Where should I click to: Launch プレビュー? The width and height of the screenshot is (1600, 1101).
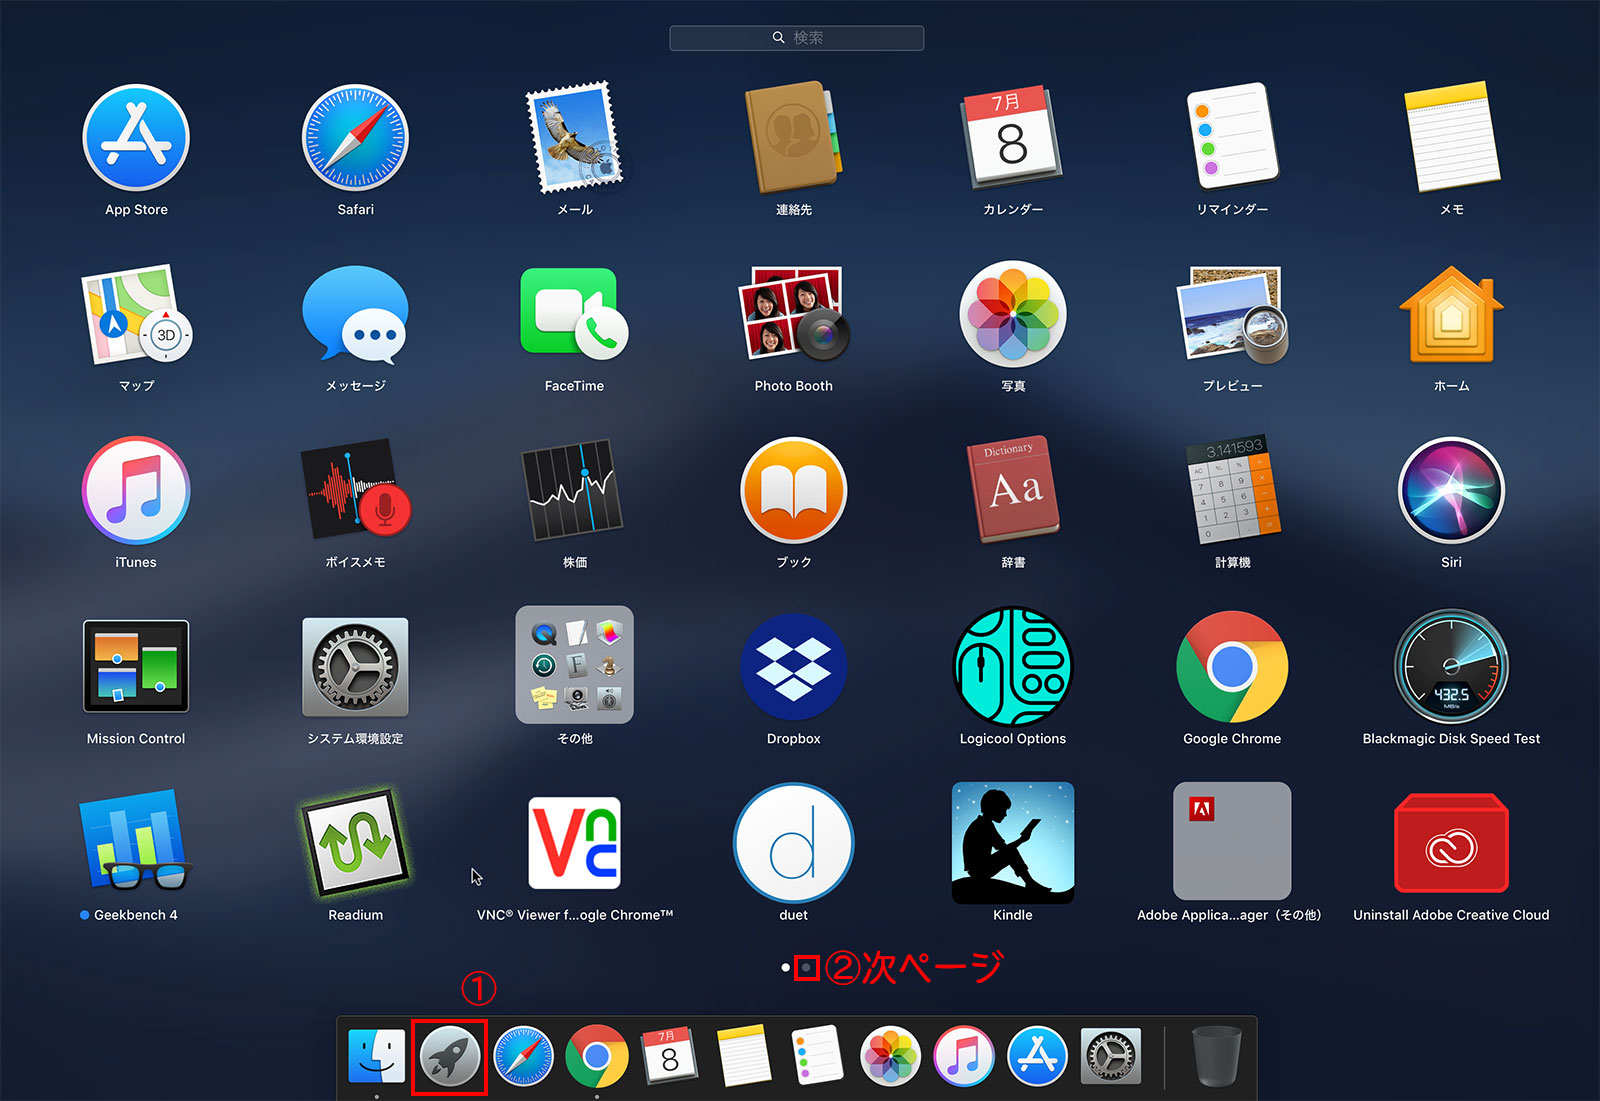coord(1232,314)
